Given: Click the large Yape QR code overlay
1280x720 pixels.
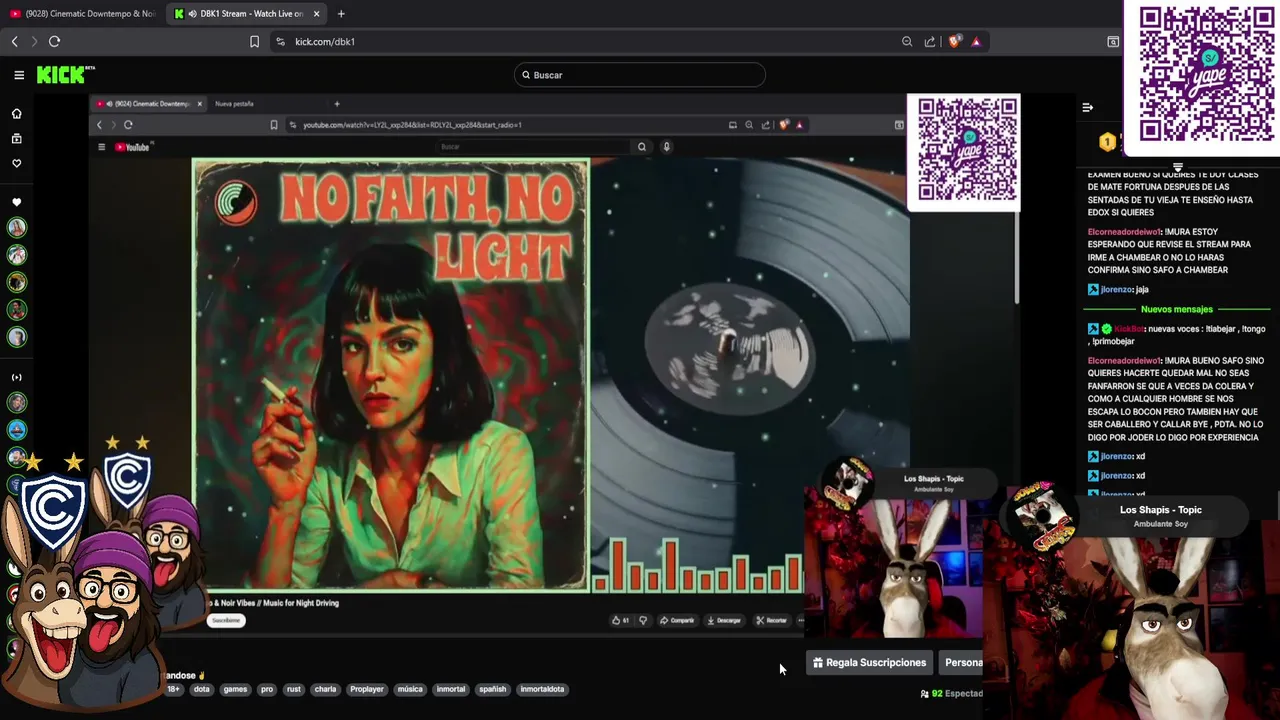Looking at the screenshot, I should pos(1205,75).
